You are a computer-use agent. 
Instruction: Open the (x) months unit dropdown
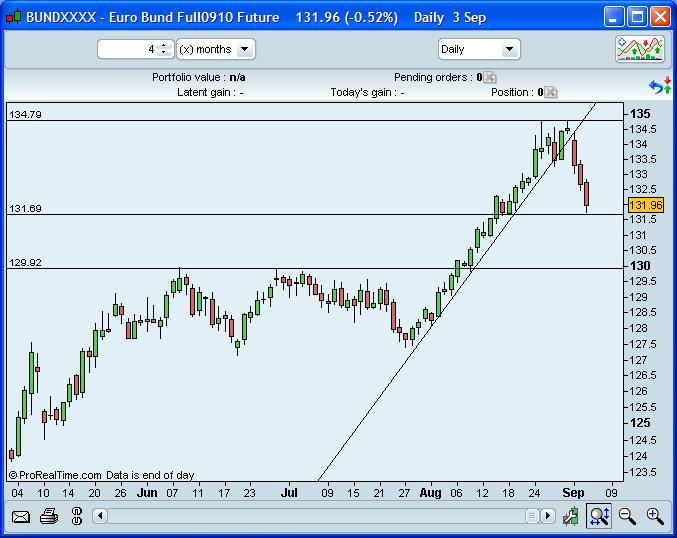click(216, 49)
